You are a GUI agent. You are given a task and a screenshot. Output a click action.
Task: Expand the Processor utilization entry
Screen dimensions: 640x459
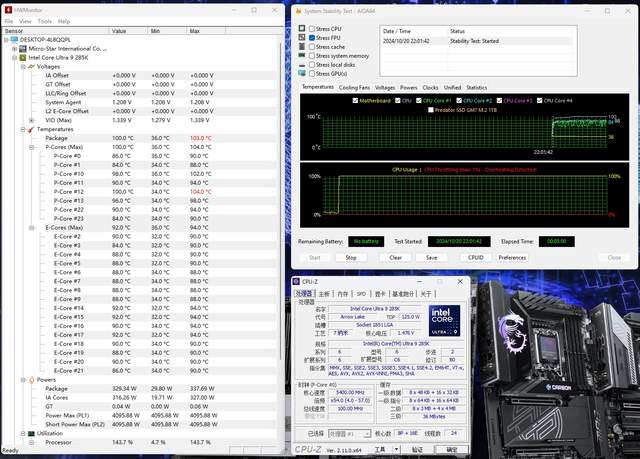click(32, 442)
